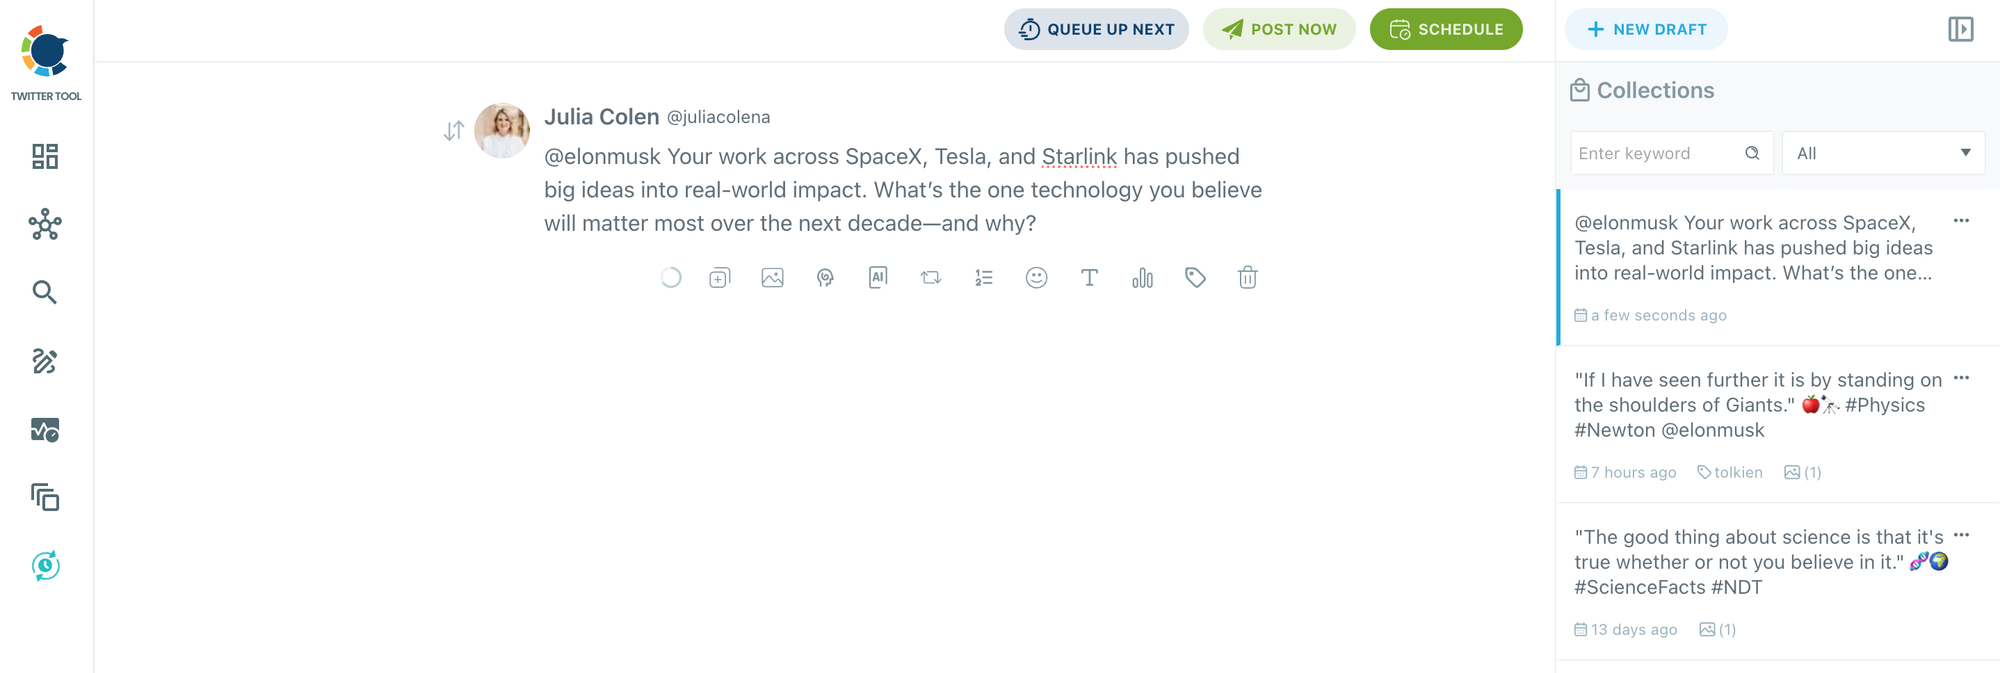The height and width of the screenshot is (673, 2000).
Task: Click the delete tweet trash icon
Action: [1247, 278]
